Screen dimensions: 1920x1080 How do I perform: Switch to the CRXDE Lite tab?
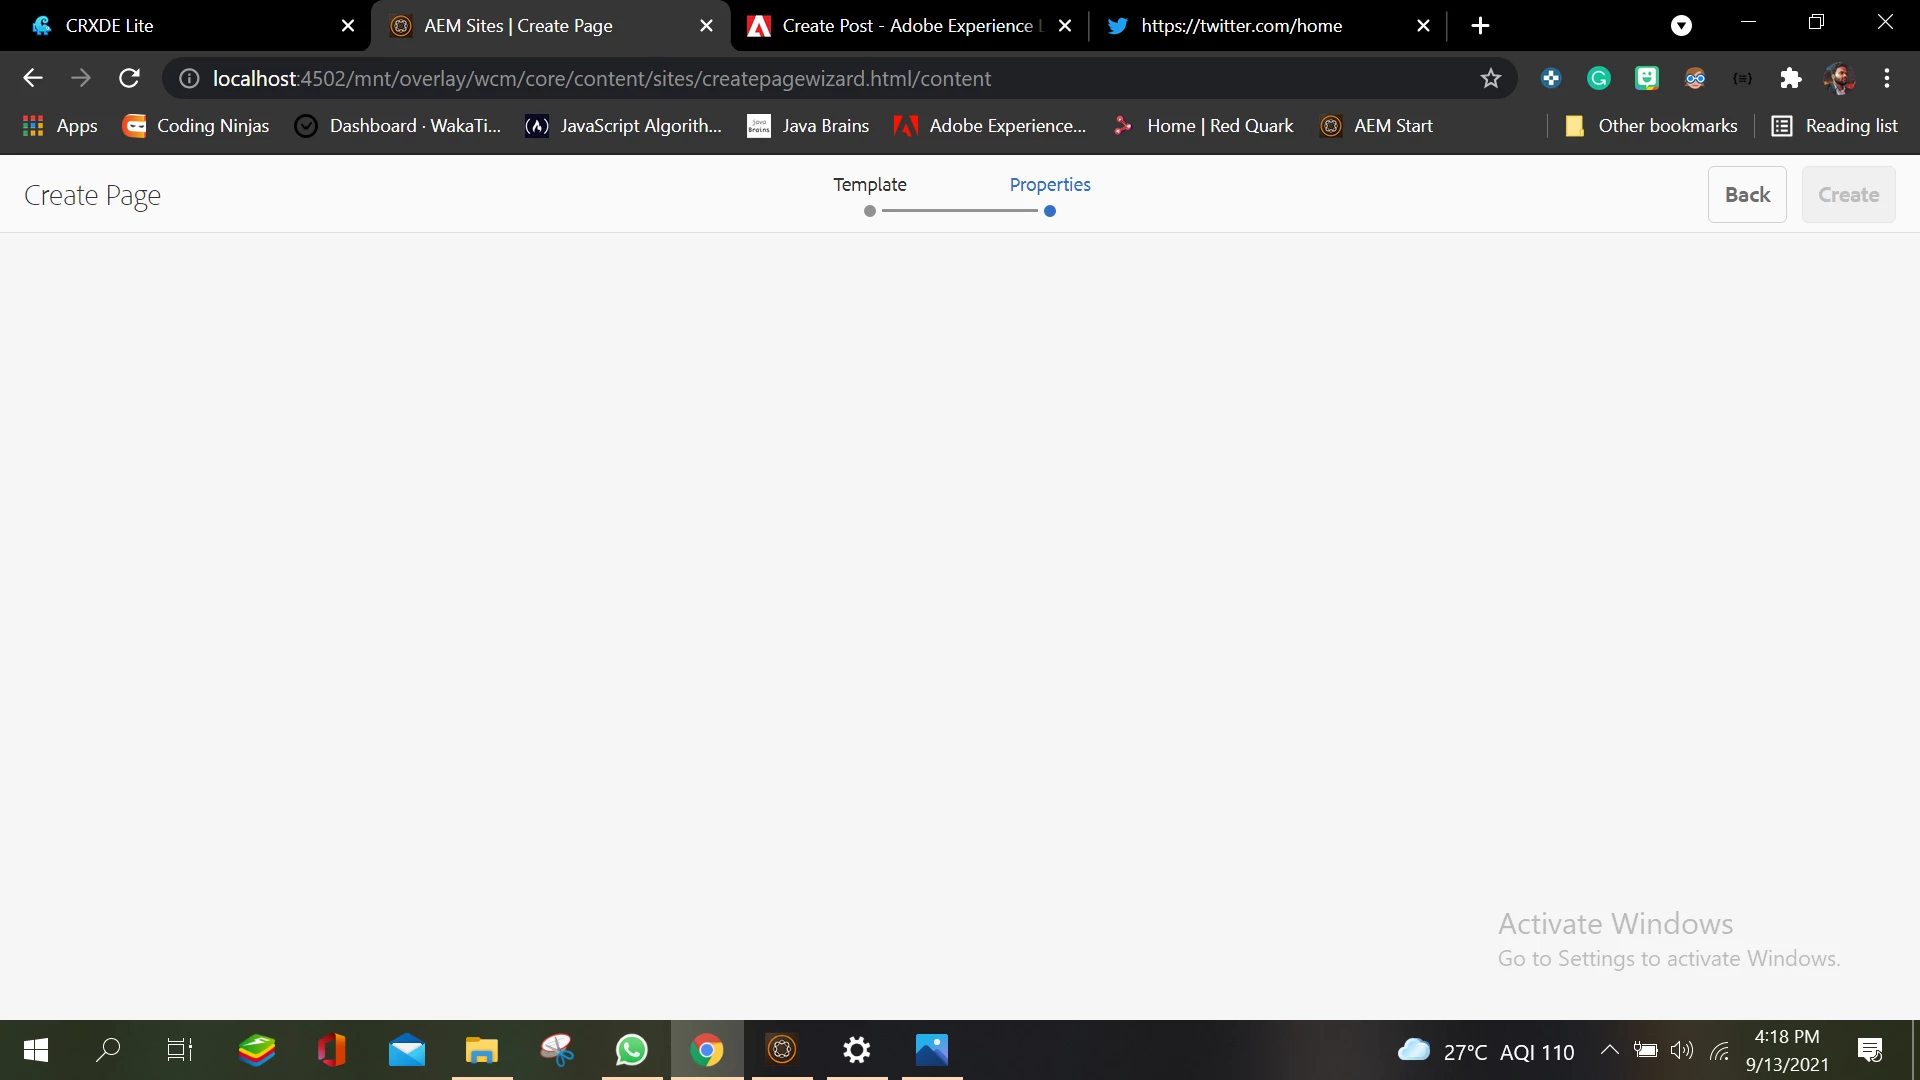[x=110, y=26]
